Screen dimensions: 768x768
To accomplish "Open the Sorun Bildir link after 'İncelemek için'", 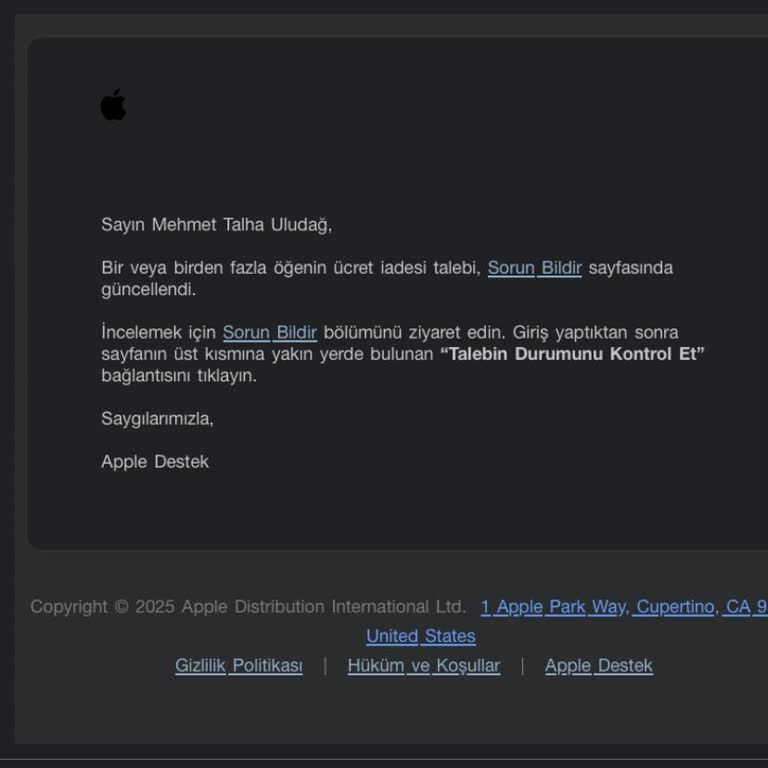I will point(270,333).
